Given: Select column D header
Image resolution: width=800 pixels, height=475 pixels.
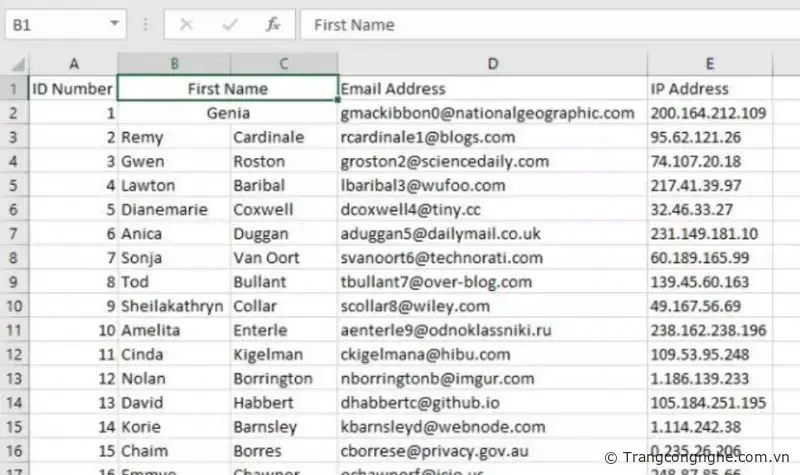Looking at the screenshot, I should (492, 64).
